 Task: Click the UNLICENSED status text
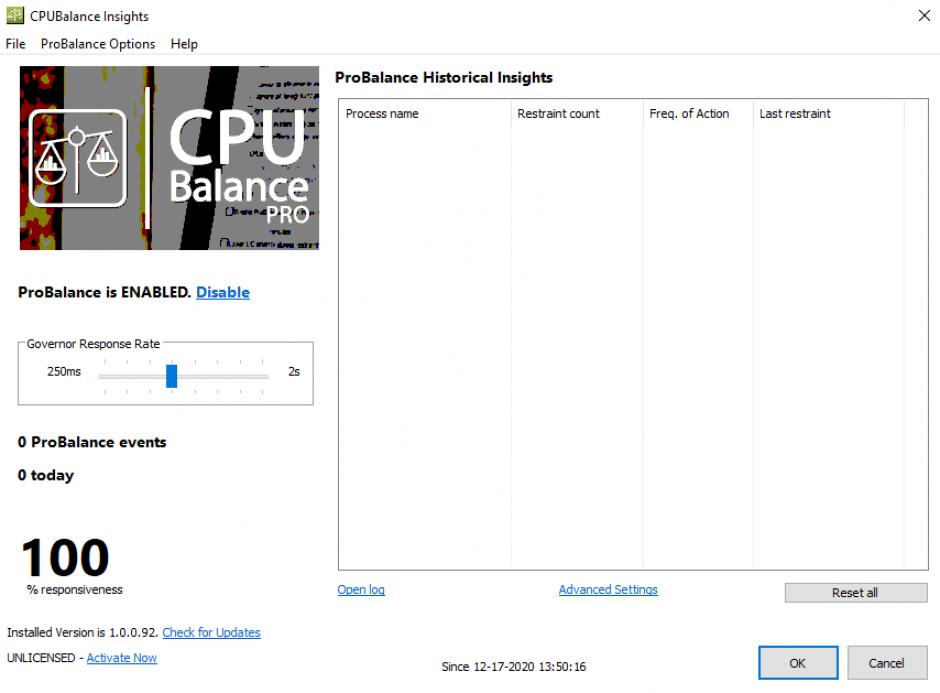(x=41, y=658)
